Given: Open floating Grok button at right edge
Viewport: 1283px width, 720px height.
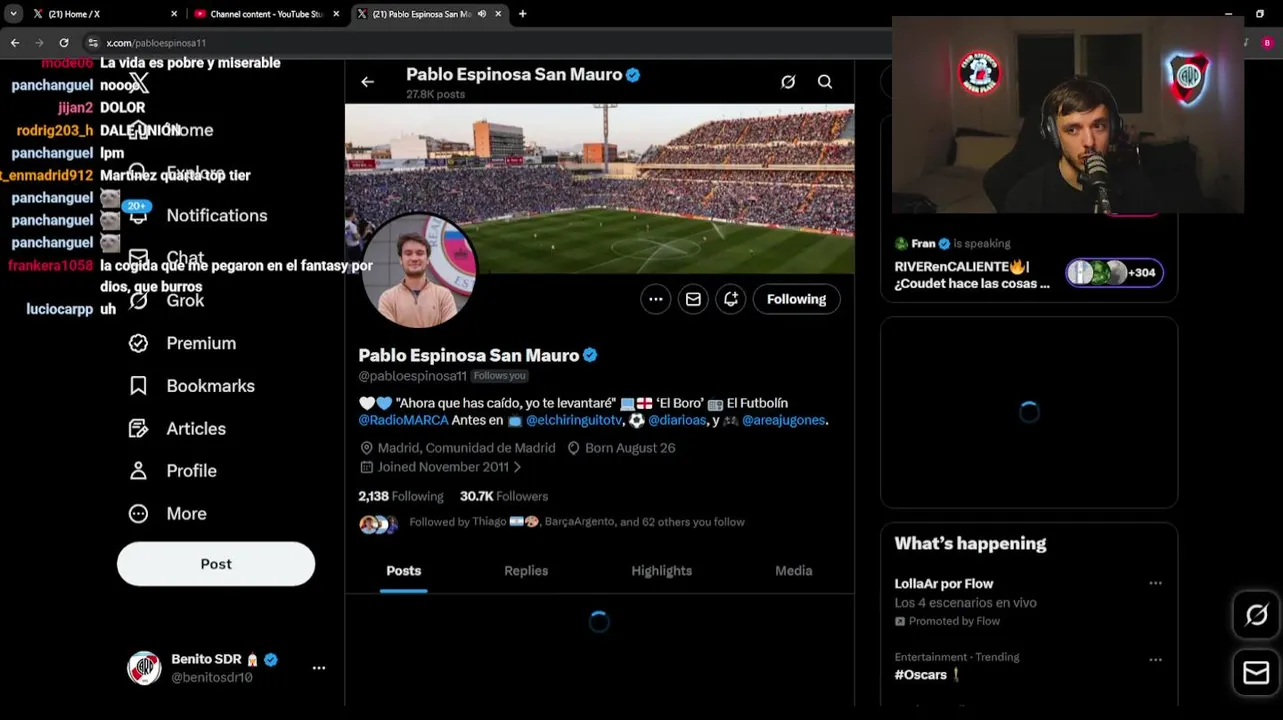Looking at the screenshot, I should click(1256, 615).
